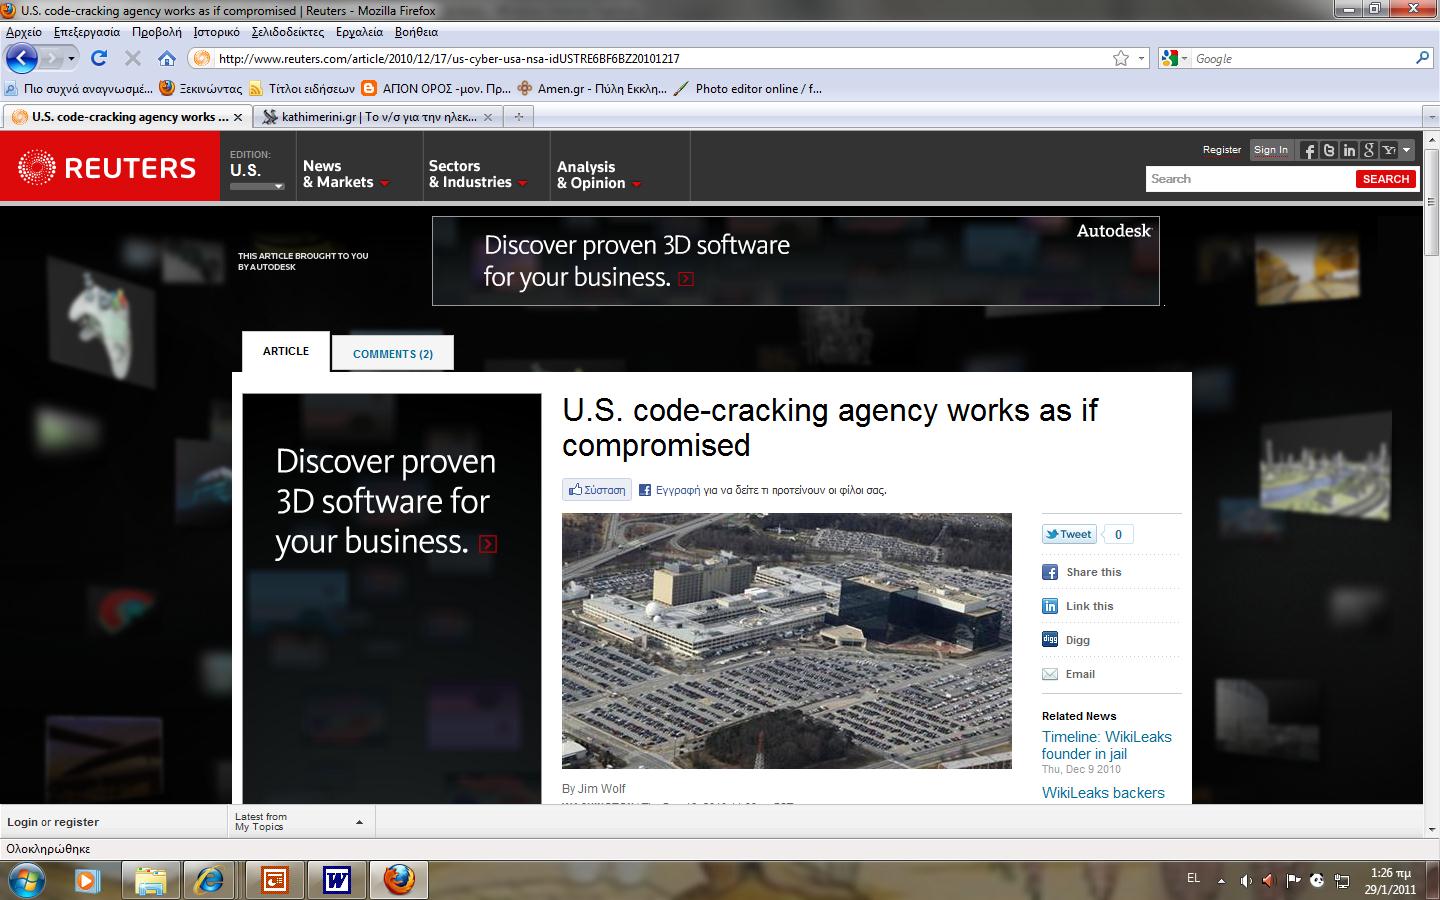Show hidden system tray icons
The height and width of the screenshot is (900, 1440).
tap(1221, 881)
